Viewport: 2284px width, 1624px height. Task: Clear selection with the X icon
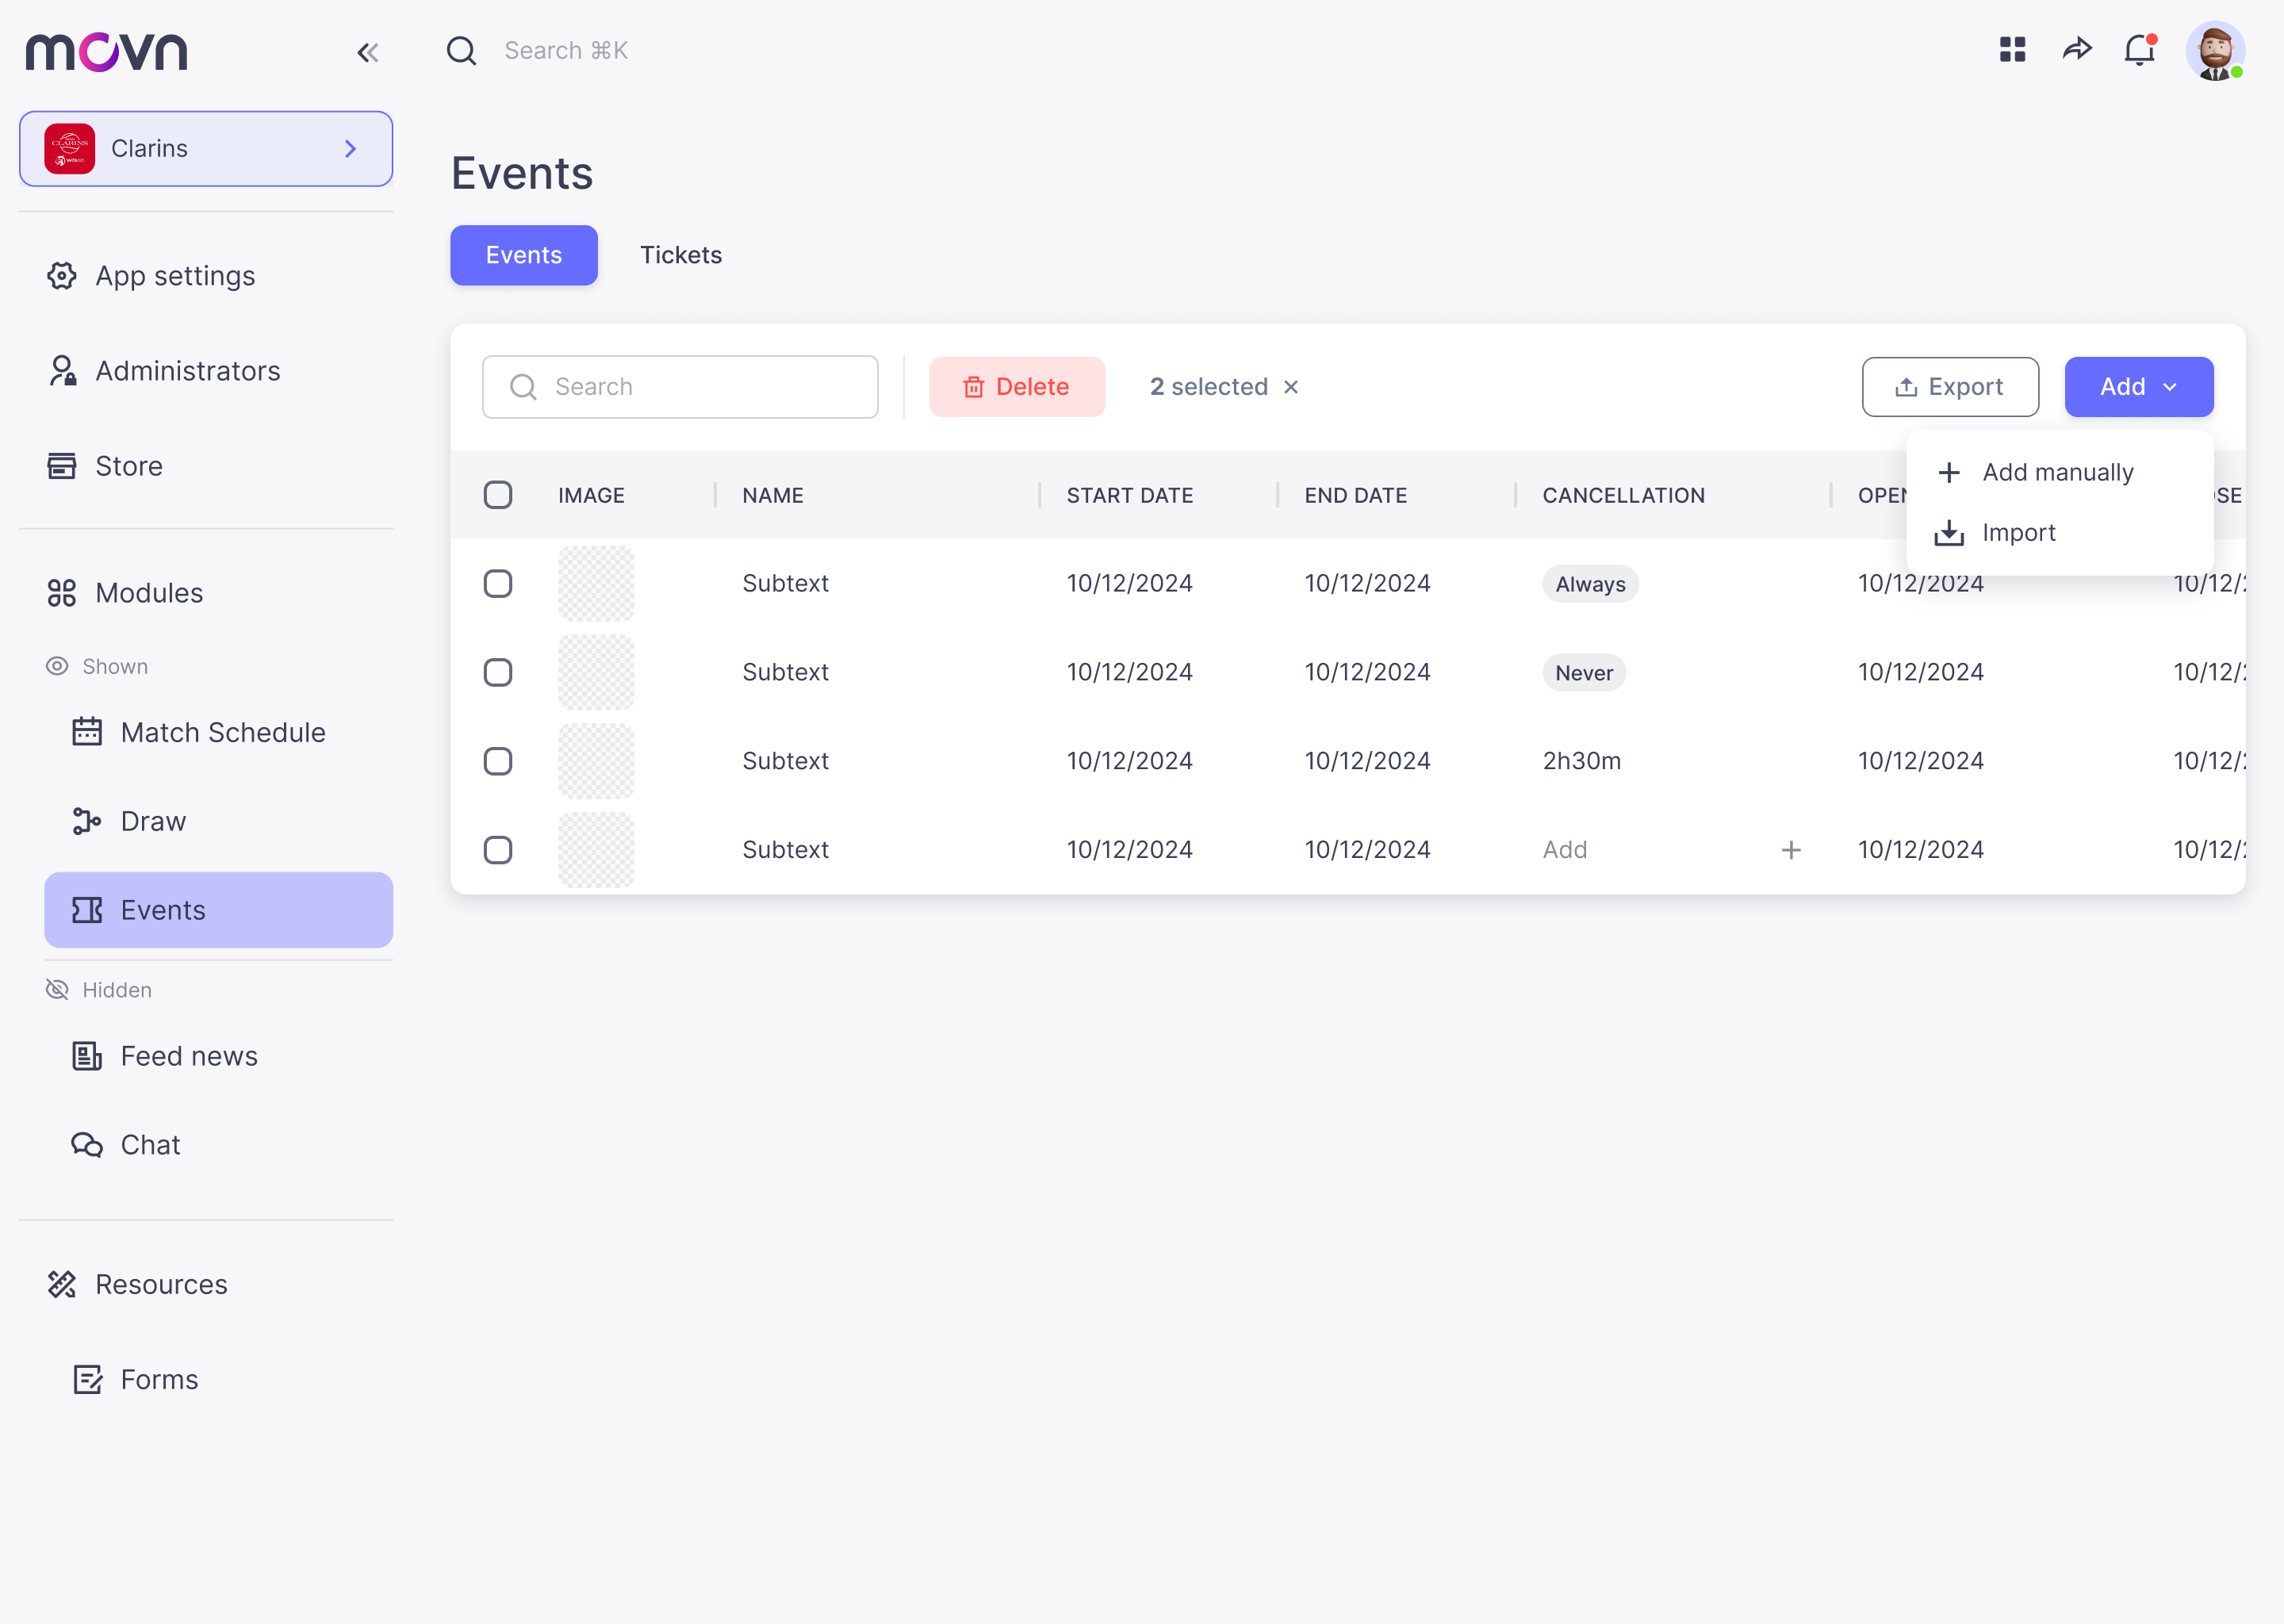(x=1291, y=387)
